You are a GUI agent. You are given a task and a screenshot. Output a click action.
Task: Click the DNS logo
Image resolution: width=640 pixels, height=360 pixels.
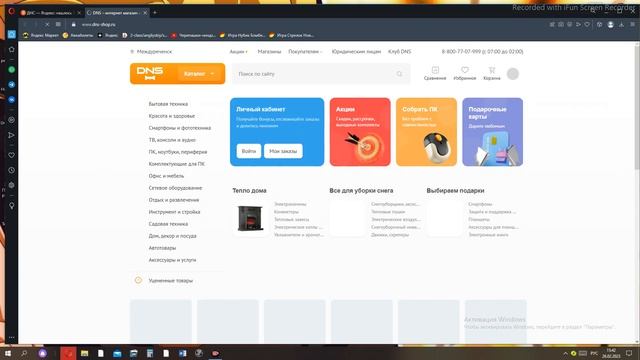pos(150,73)
